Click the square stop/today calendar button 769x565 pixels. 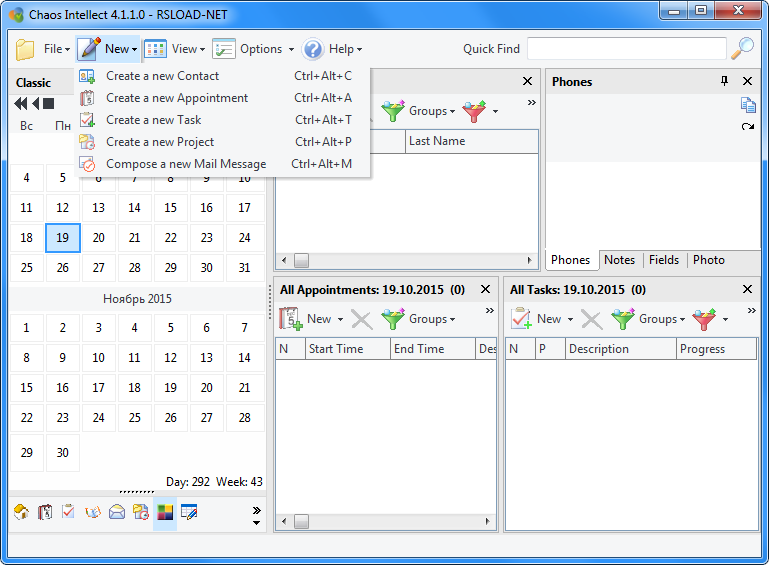49,103
